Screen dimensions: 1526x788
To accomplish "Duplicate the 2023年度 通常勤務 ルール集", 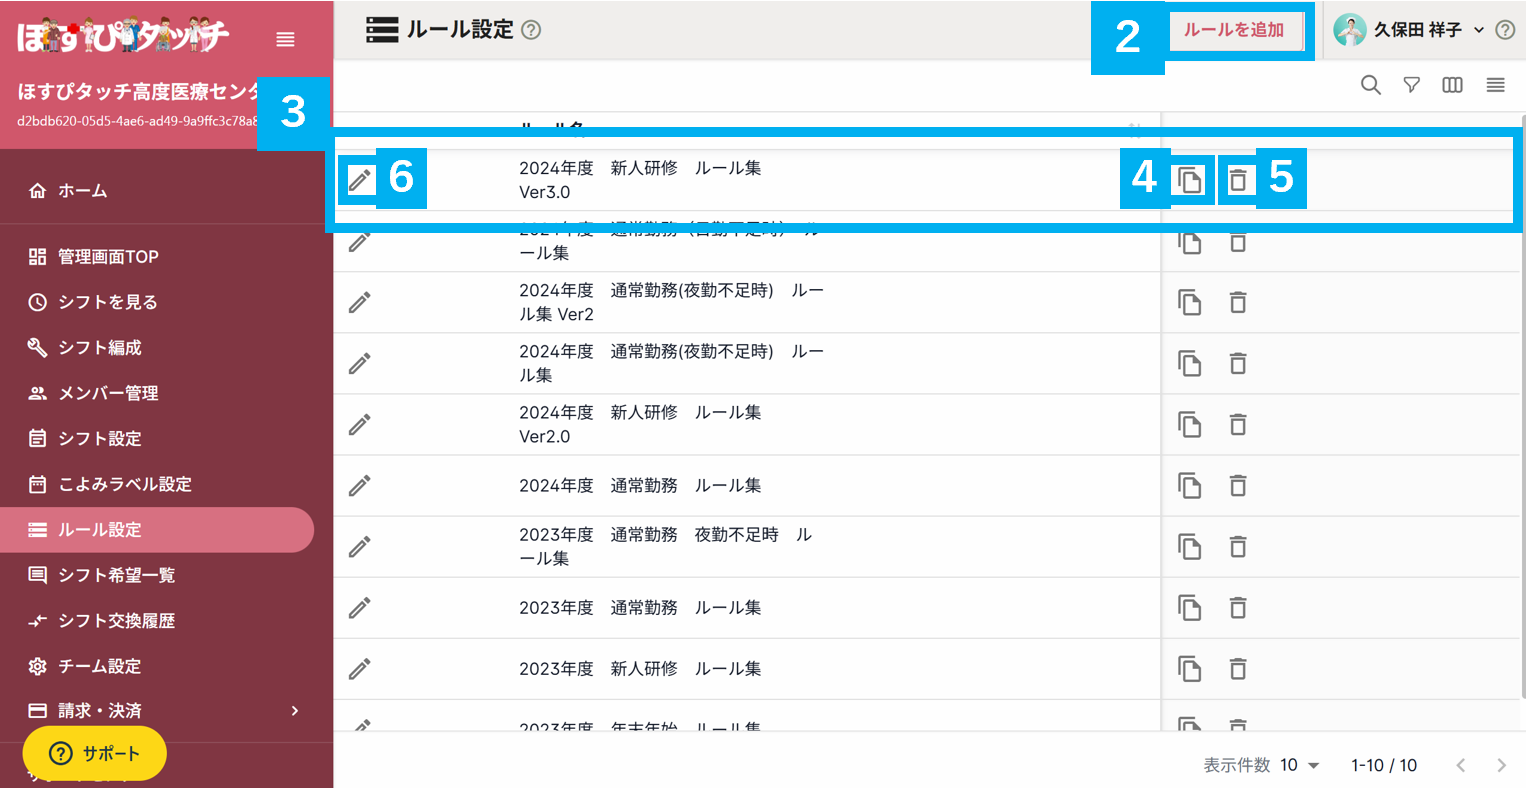I will point(1190,607).
